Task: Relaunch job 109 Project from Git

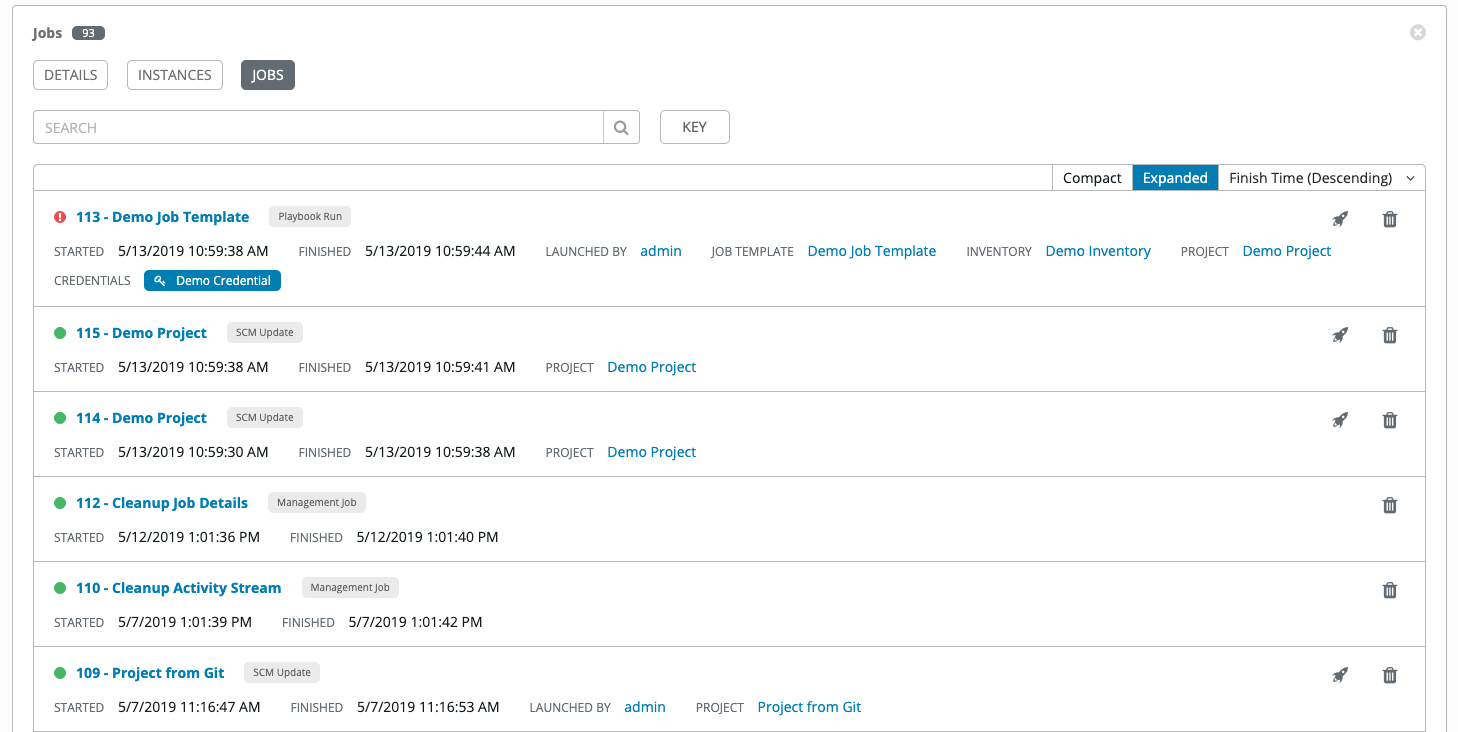Action: [1340, 675]
